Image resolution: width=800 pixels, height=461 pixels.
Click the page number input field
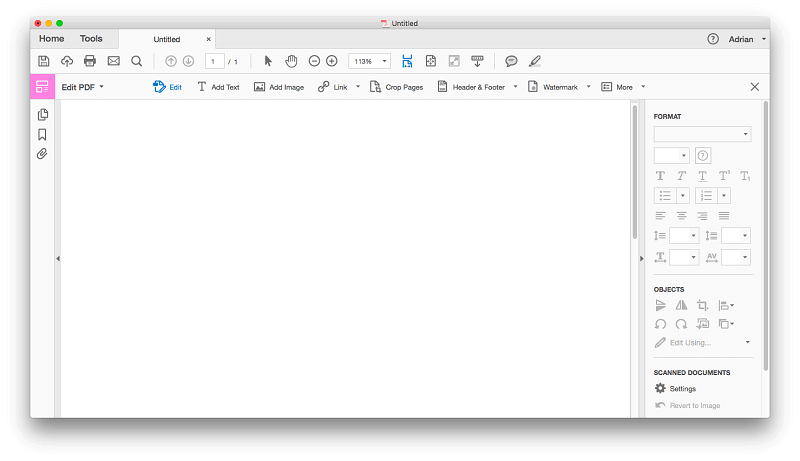coord(214,61)
